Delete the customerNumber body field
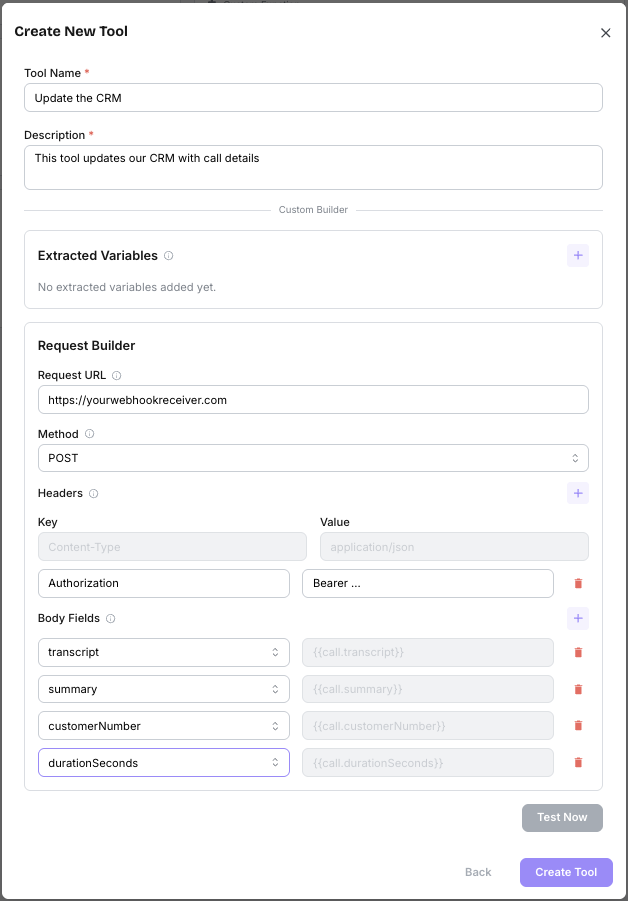Viewport: 628px width, 901px height. 578,726
